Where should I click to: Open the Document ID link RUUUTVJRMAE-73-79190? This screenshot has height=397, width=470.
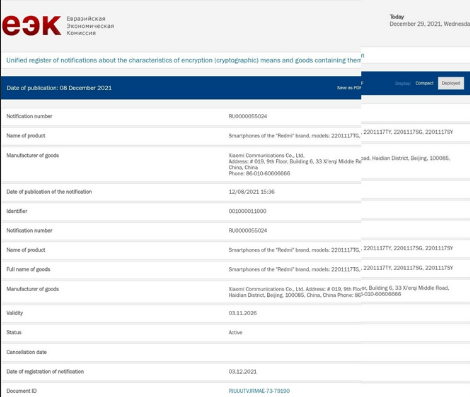pos(259,391)
